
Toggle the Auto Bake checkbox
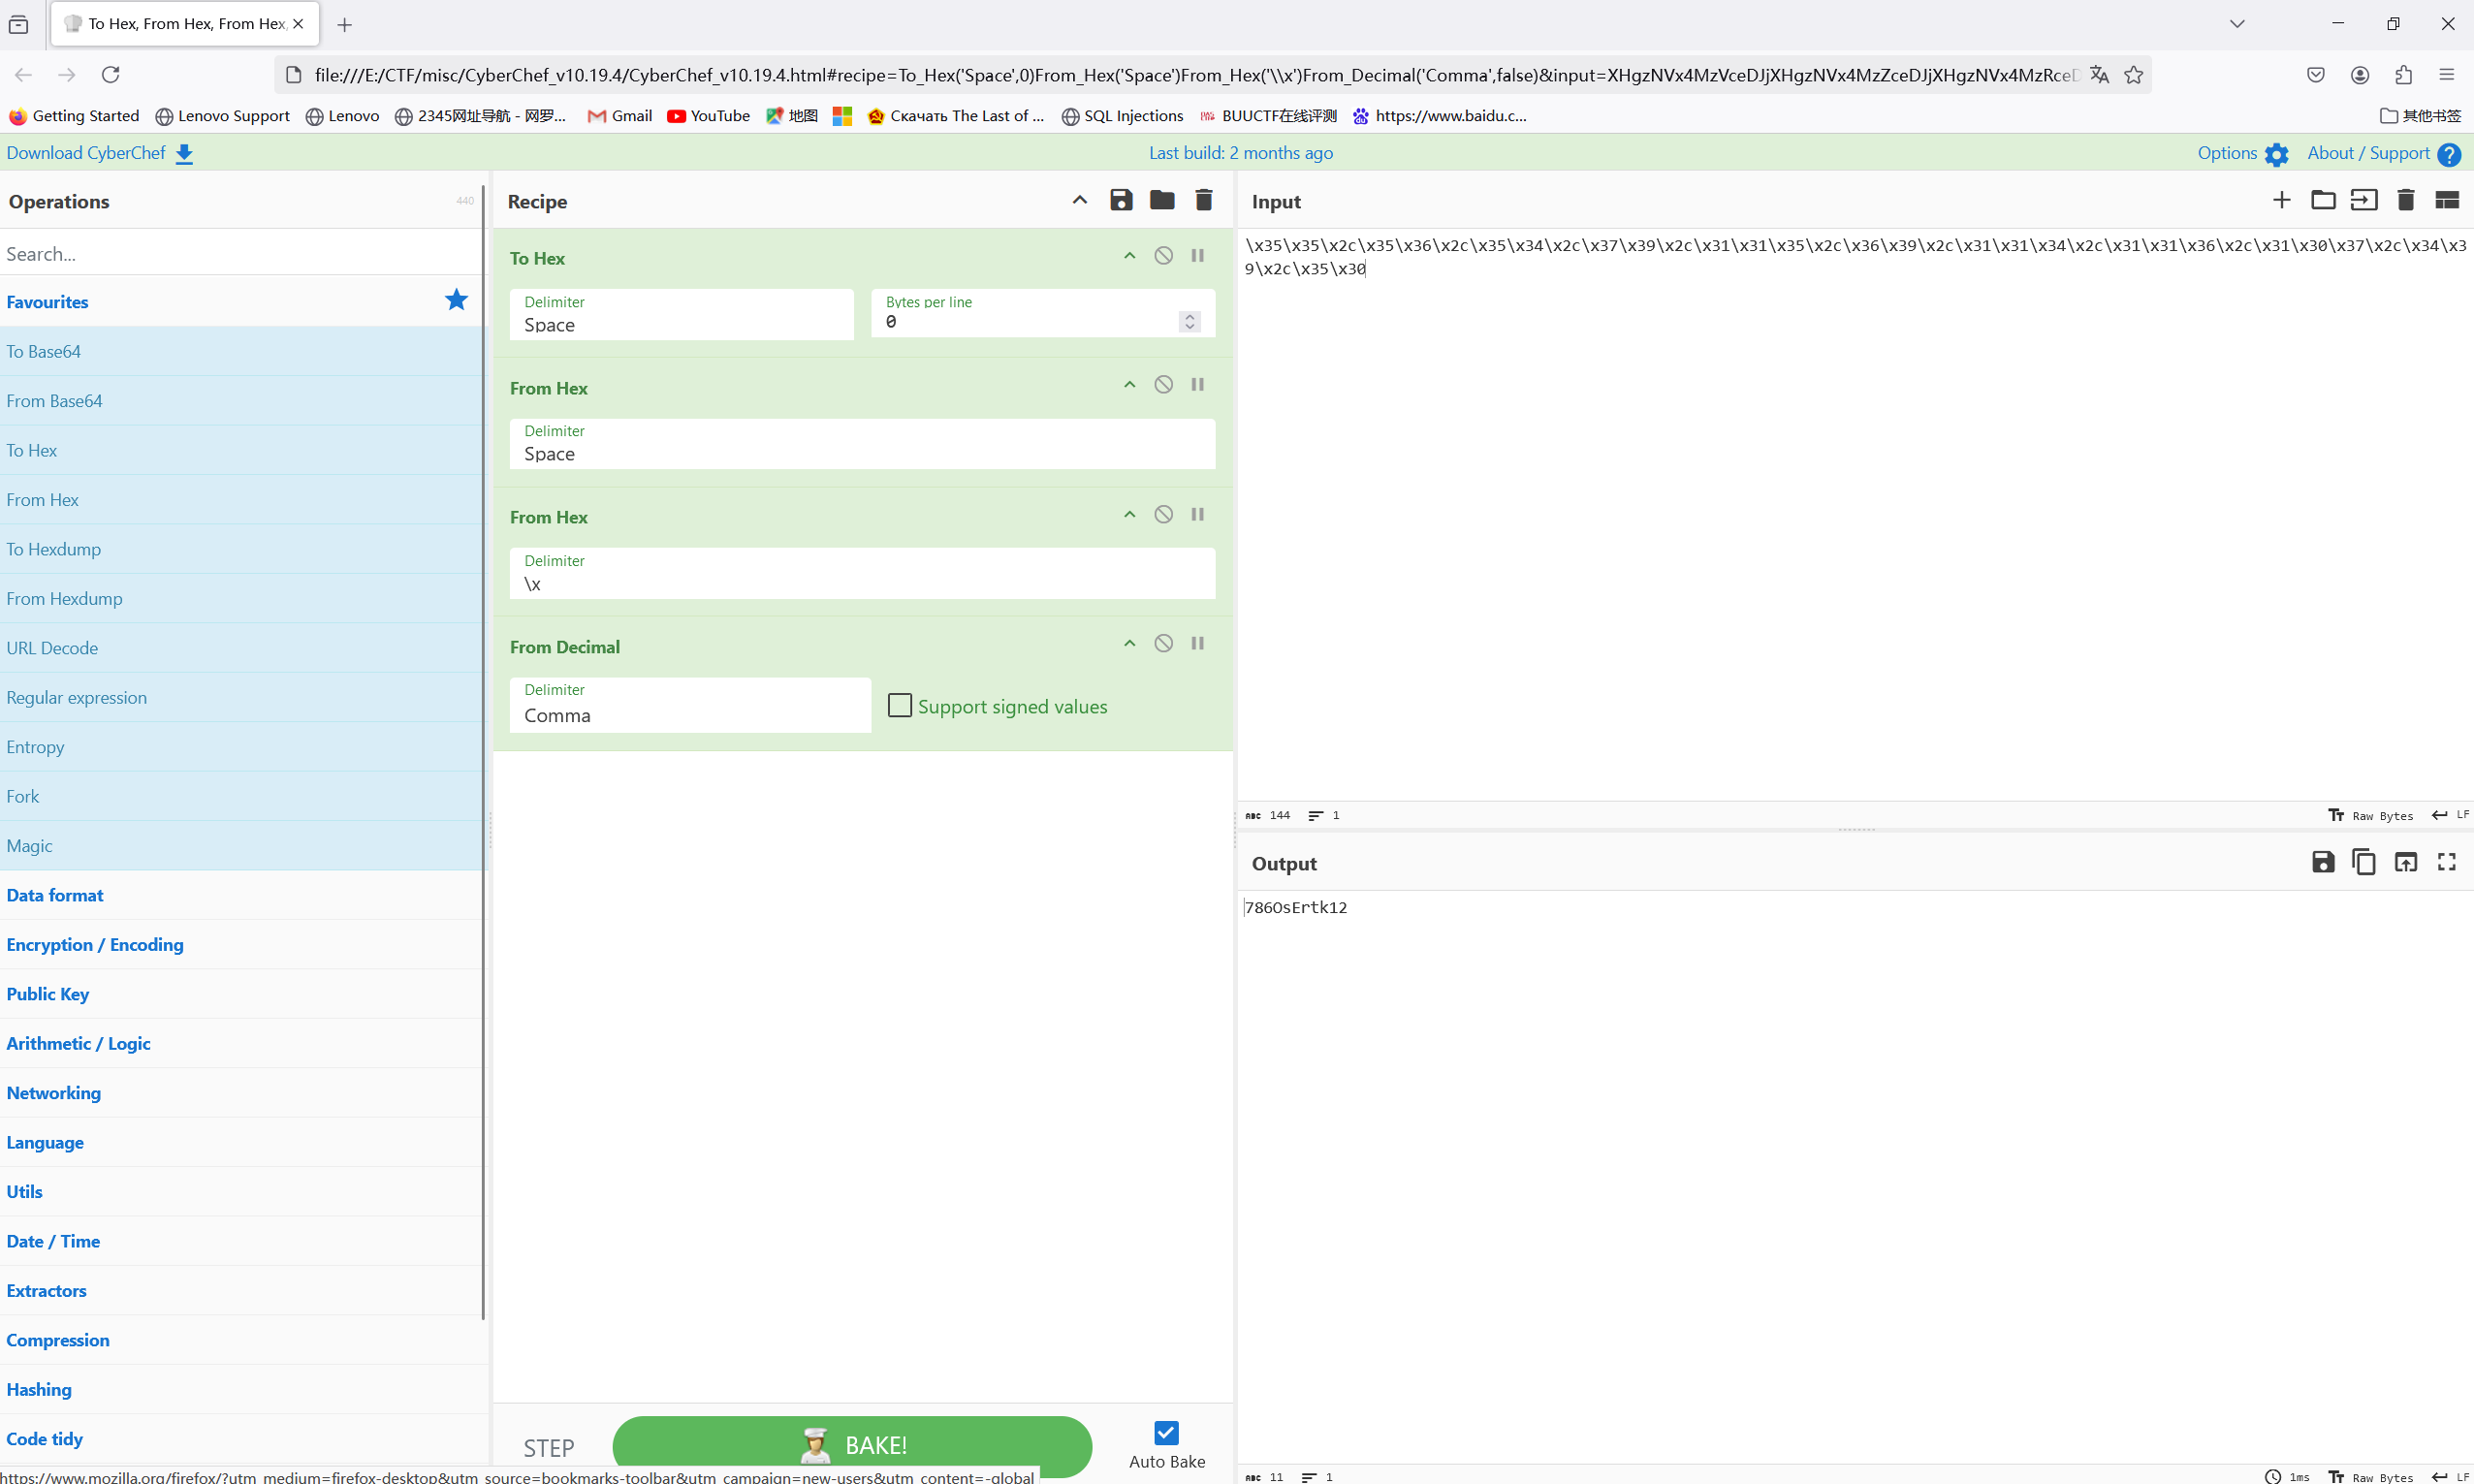tap(1166, 1433)
